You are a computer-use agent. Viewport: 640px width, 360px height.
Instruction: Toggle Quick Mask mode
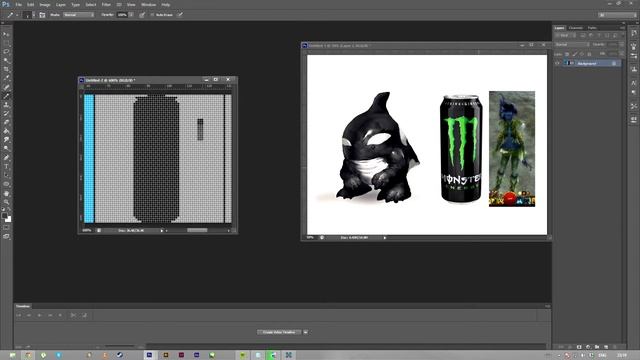click(x=6, y=228)
